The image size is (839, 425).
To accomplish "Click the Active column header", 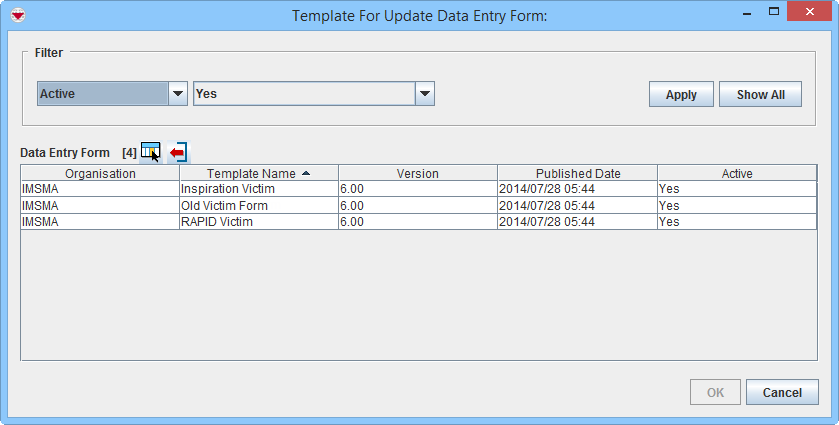I will click(x=737, y=173).
